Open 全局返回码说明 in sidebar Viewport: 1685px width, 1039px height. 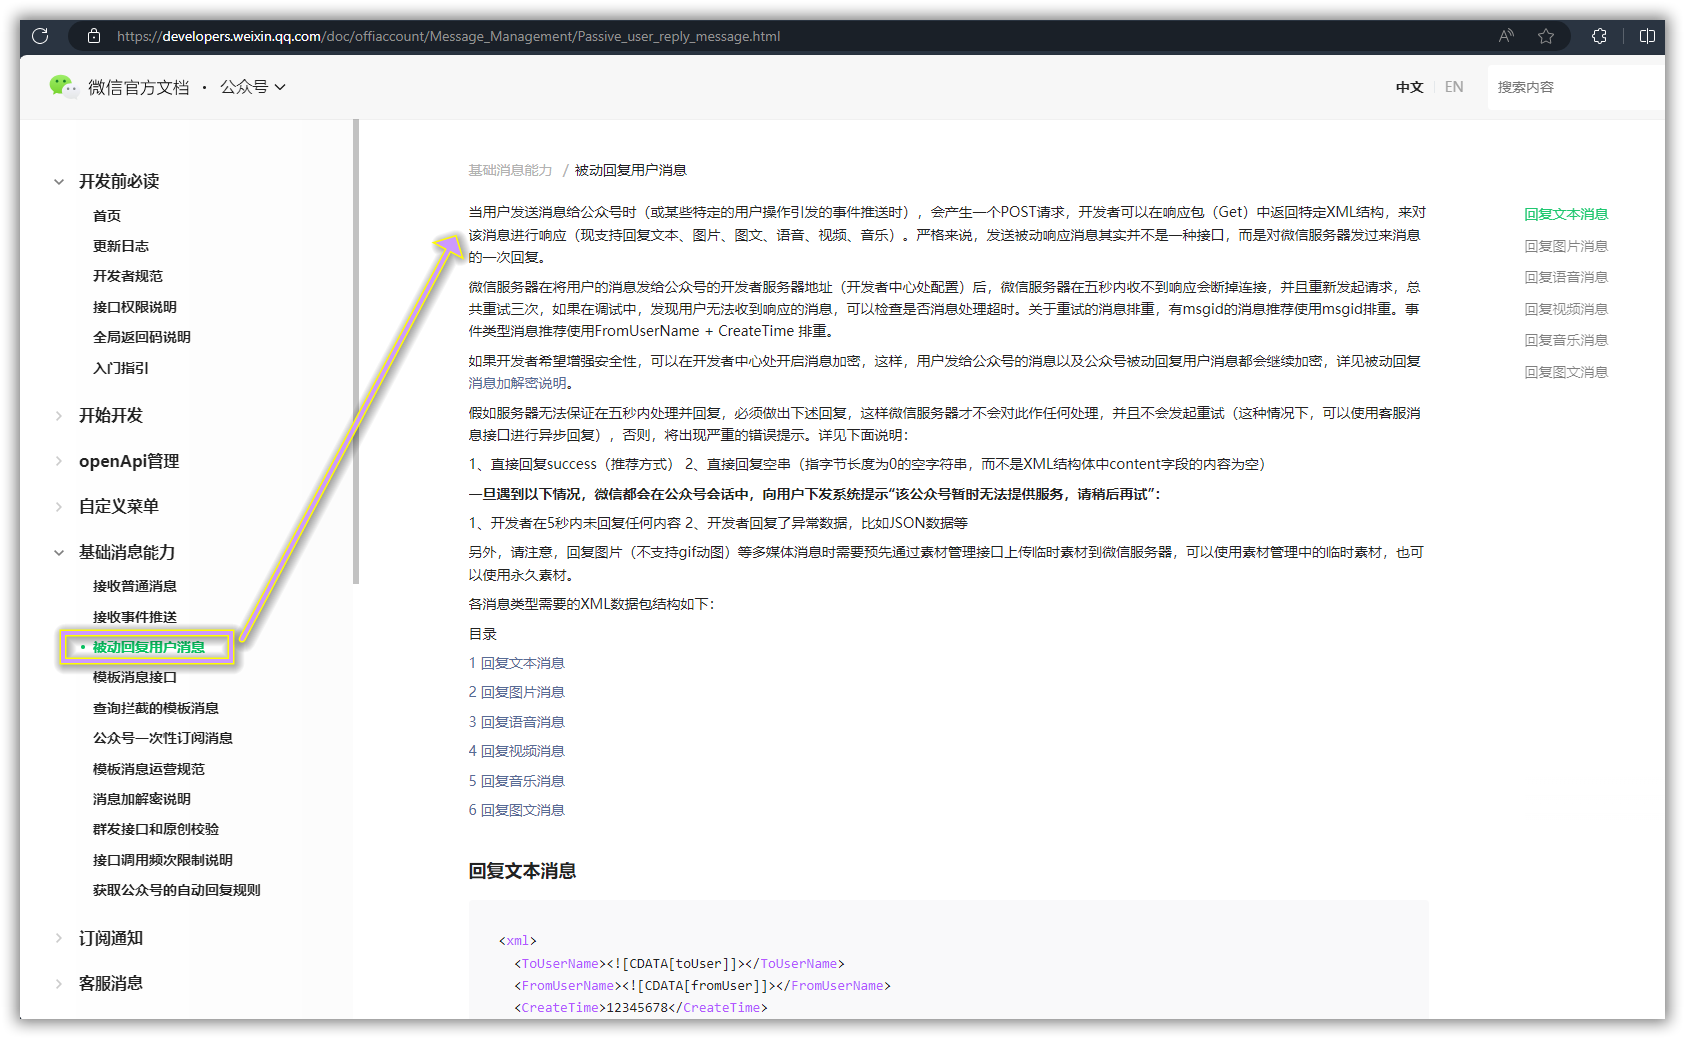click(x=142, y=337)
